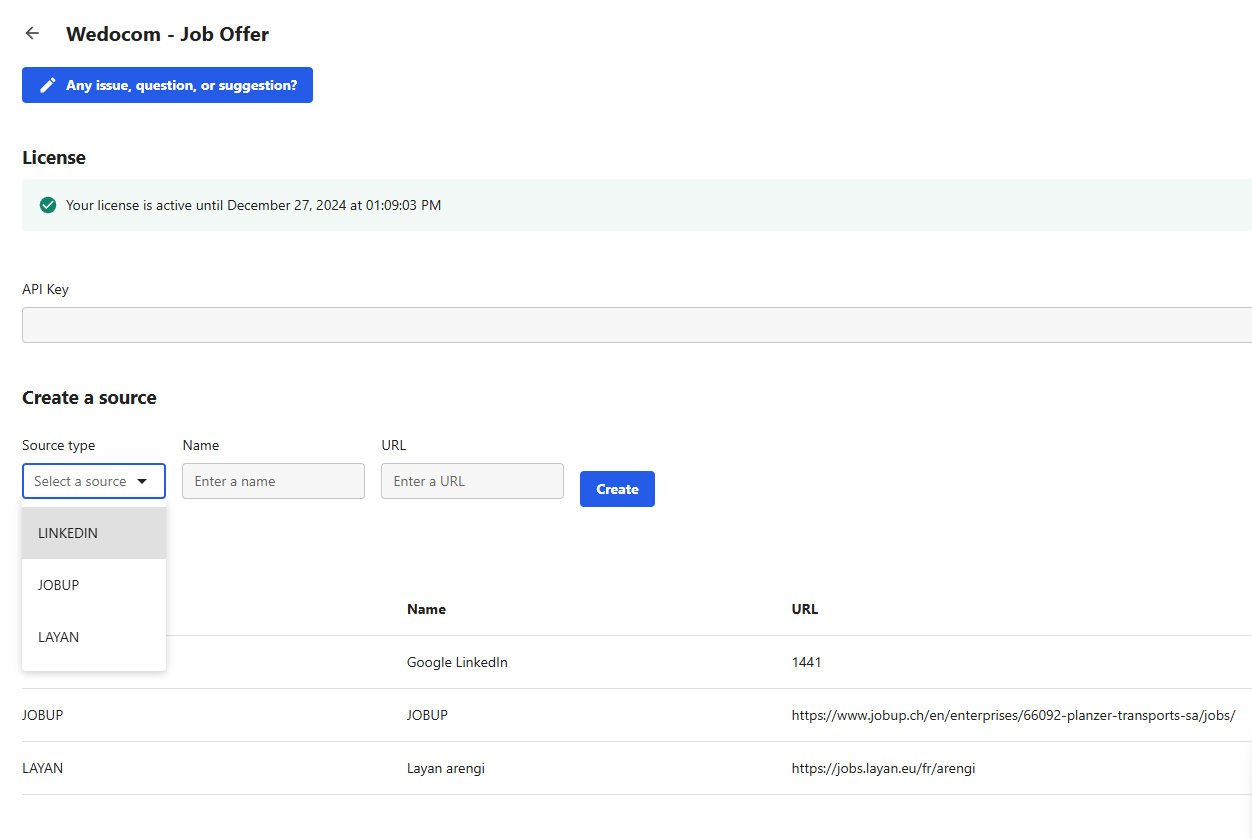Click inside the API Key field
Image resolution: width=1252 pixels, height=839 pixels.
pyautogui.click(x=636, y=325)
